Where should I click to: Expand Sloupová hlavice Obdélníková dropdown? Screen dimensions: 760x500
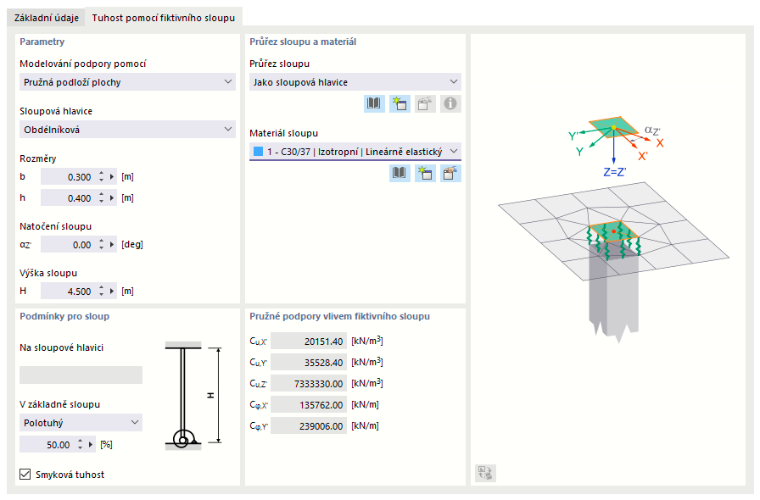127,129
